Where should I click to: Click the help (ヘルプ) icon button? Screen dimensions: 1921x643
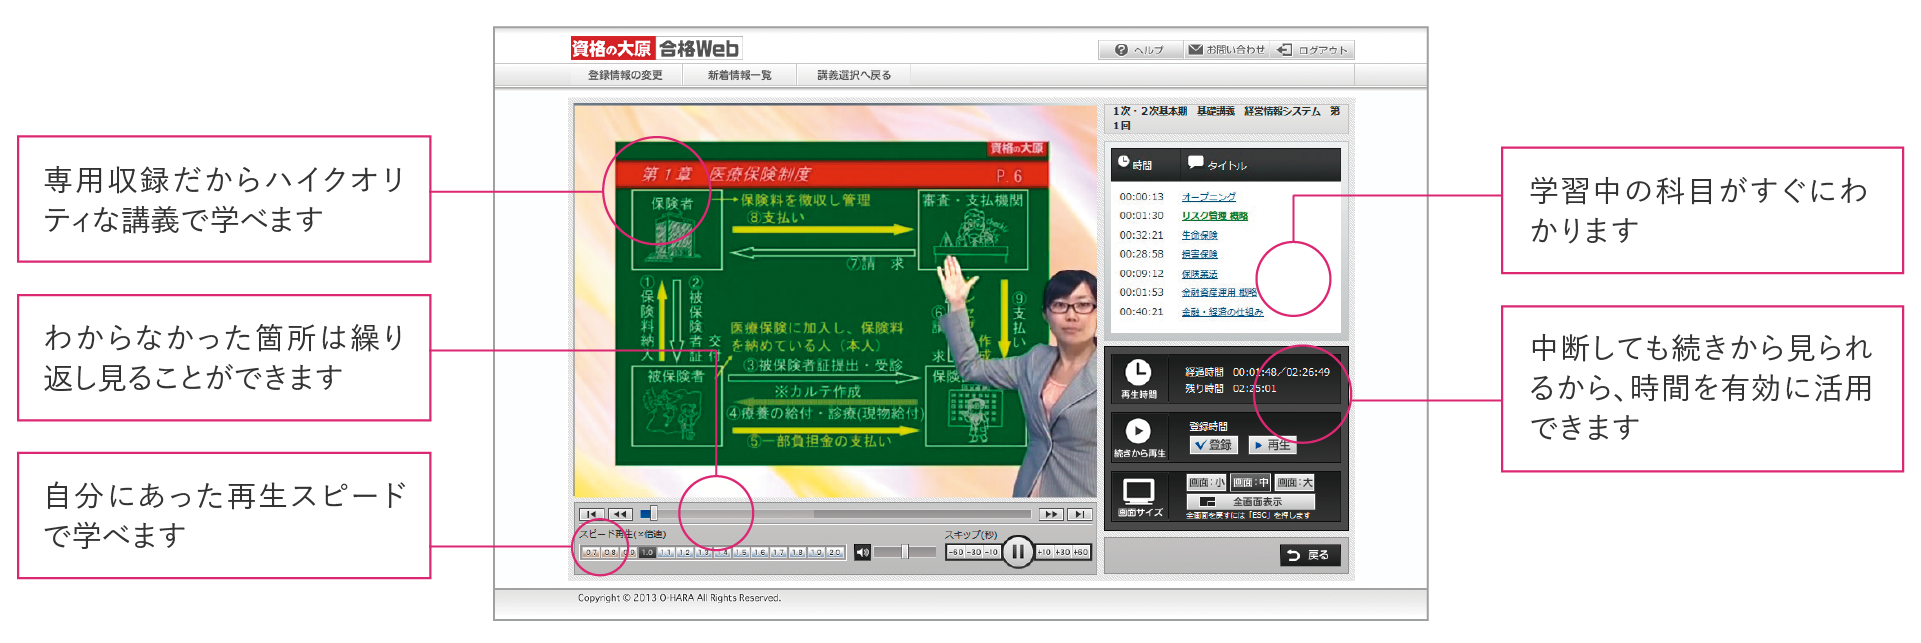click(1140, 50)
